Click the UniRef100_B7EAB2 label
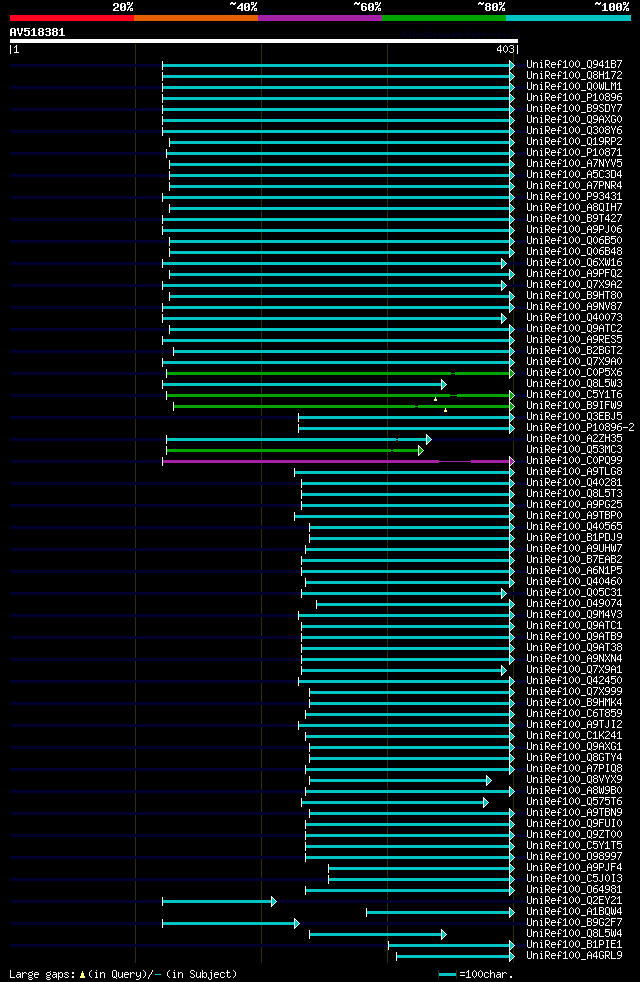The image size is (640, 982). click(x=574, y=560)
